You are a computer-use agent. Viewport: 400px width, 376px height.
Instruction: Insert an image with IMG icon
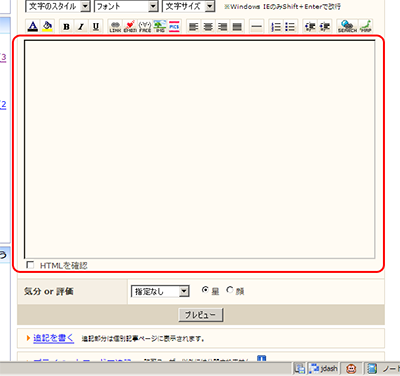click(160, 26)
